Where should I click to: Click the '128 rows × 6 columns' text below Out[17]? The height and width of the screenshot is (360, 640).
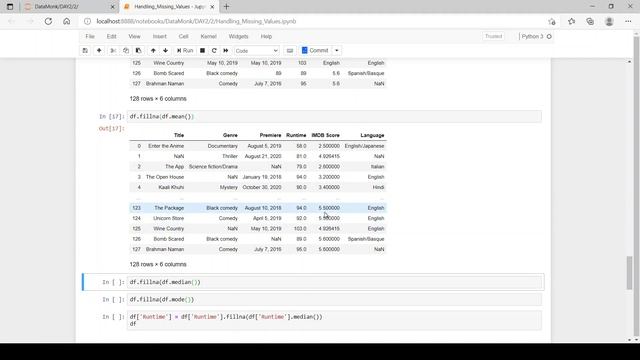[x=158, y=264]
